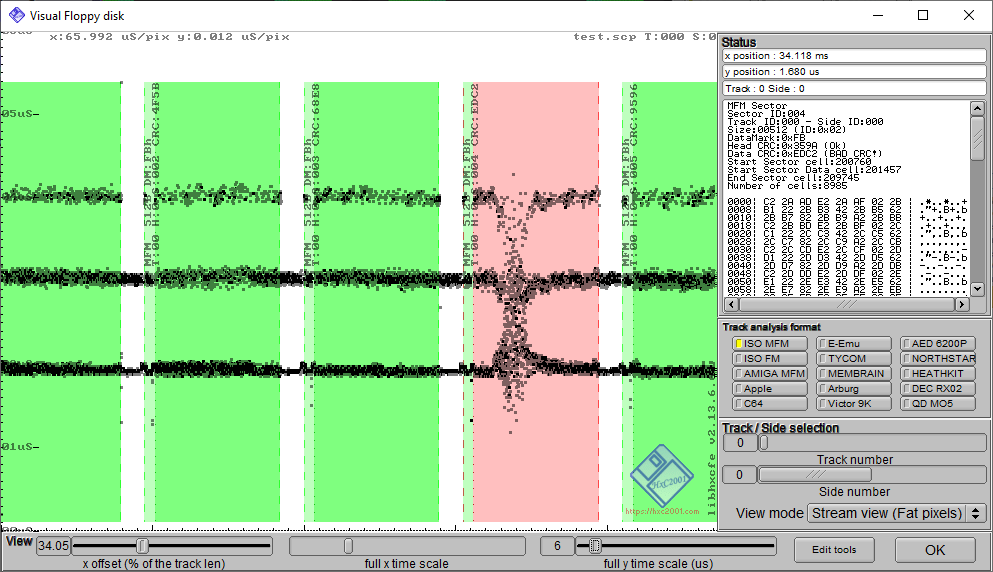993x572 pixels.
Task: Edit the Side number value field
Action: (x=740, y=474)
